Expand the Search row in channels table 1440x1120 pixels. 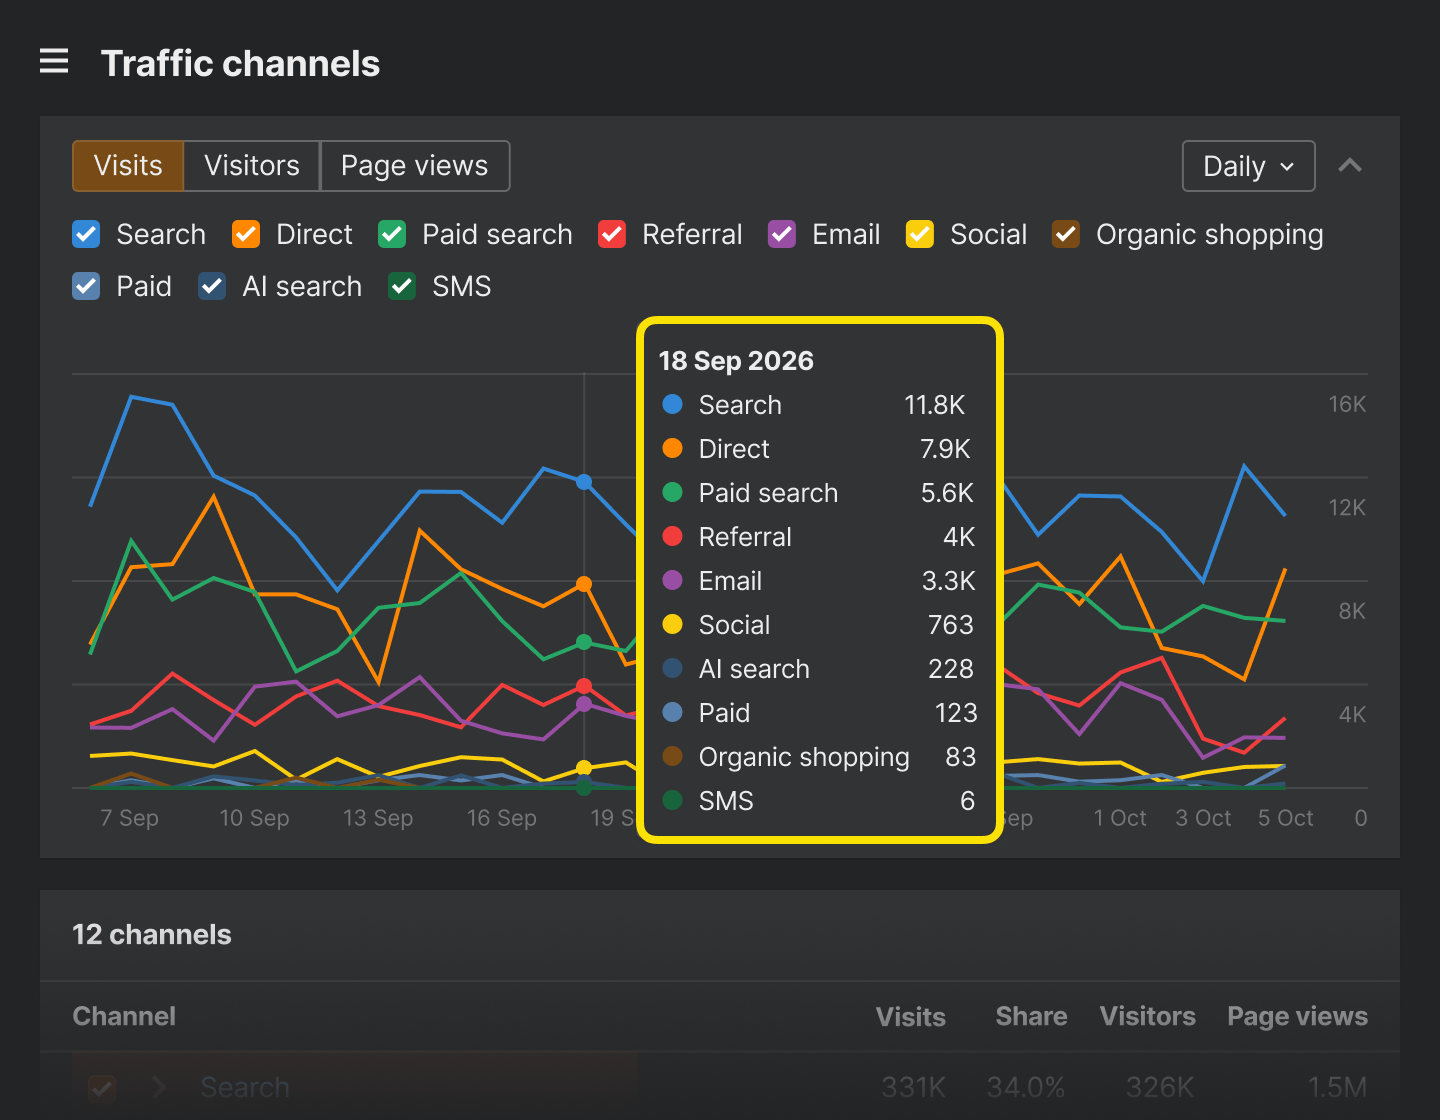[159, 1087]
